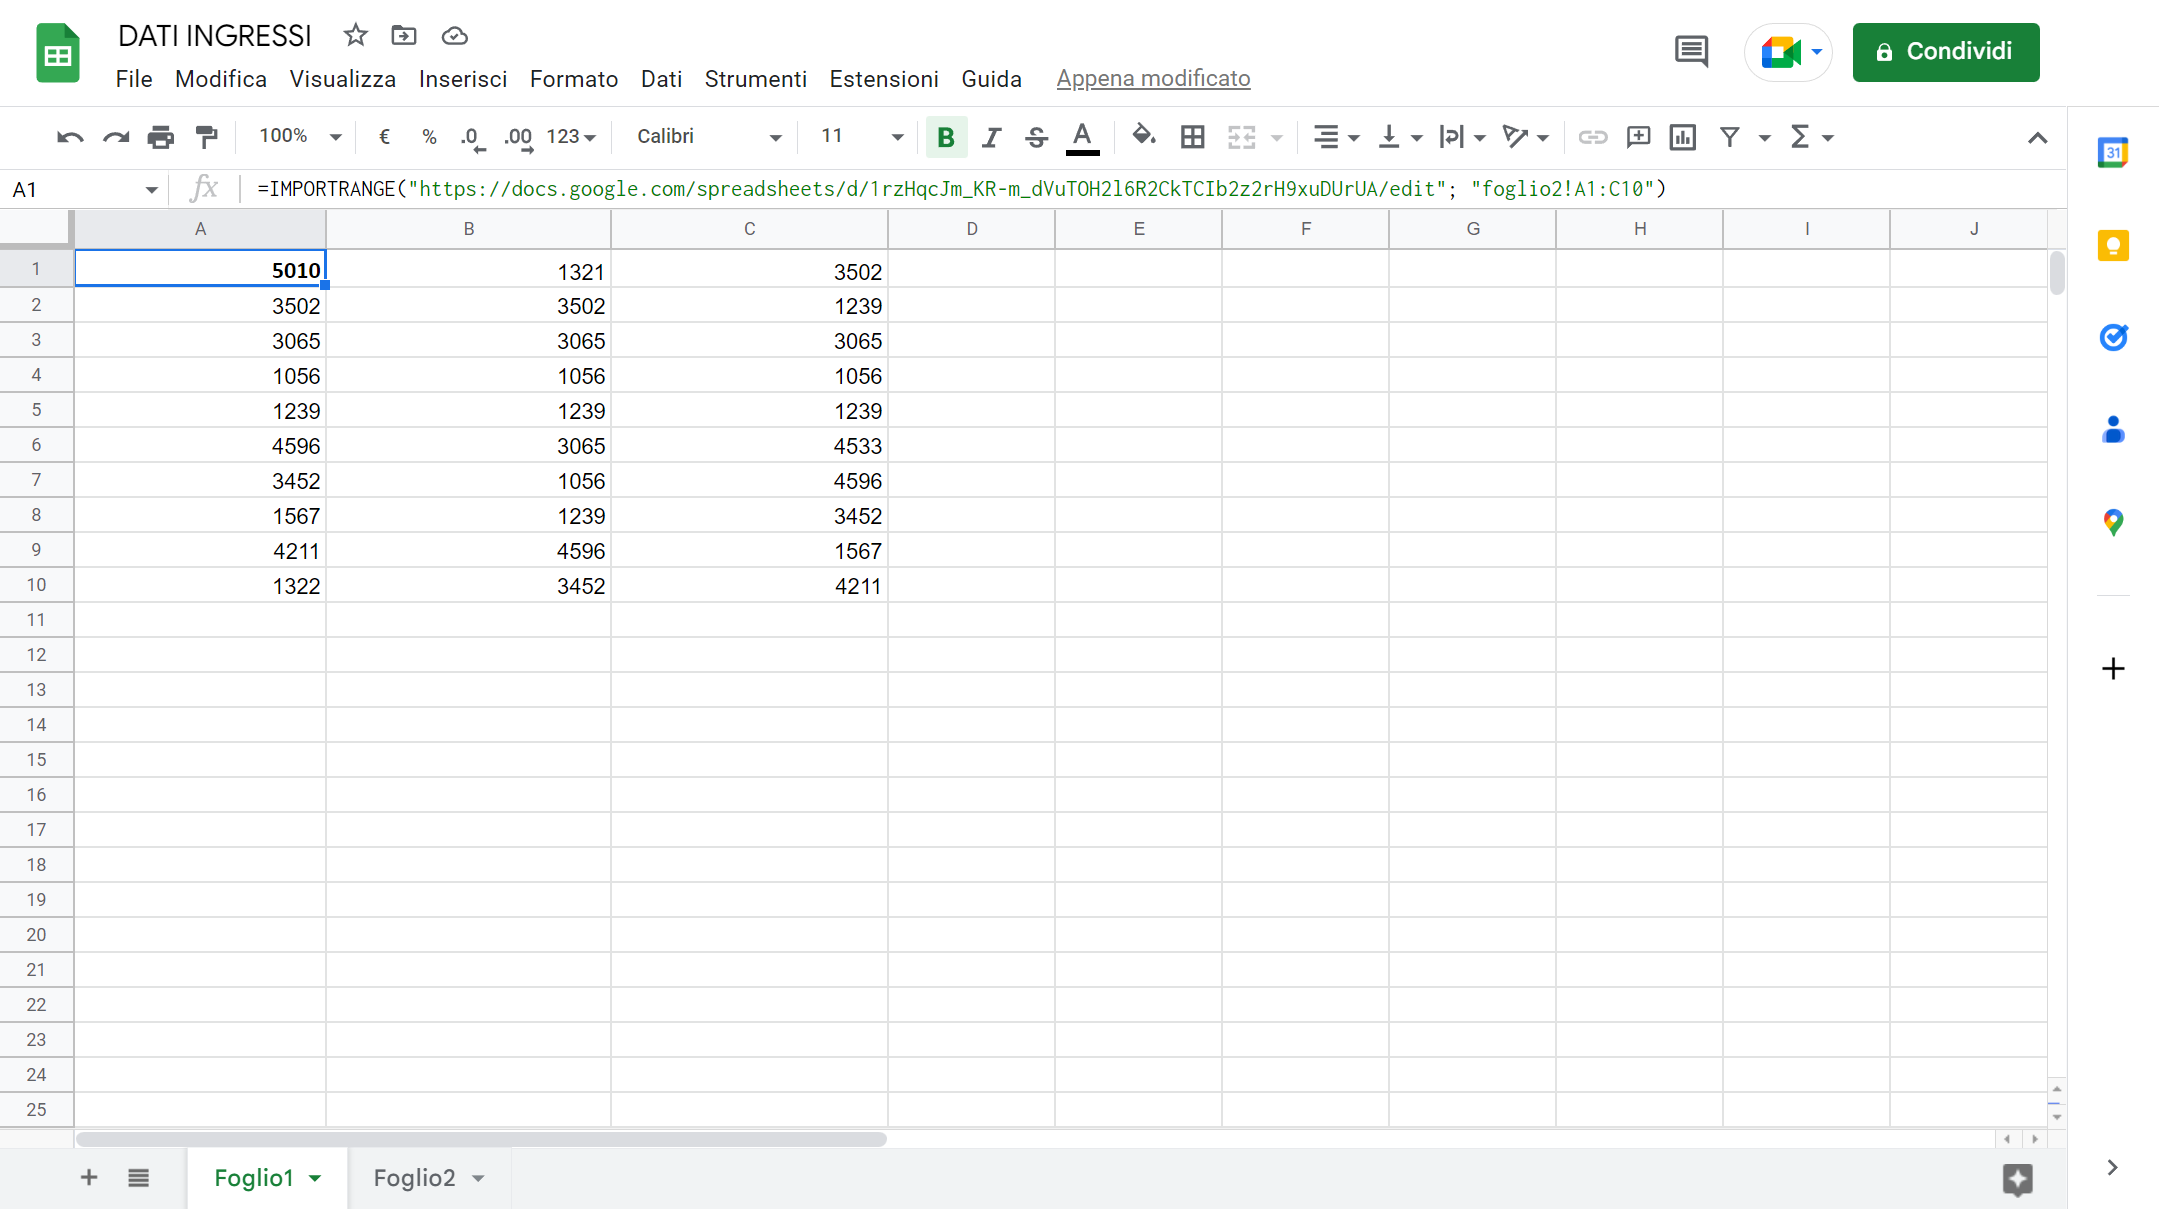The image size is (2159, 1209).
Task: Open the Estensioni menu
Action: 883,79
